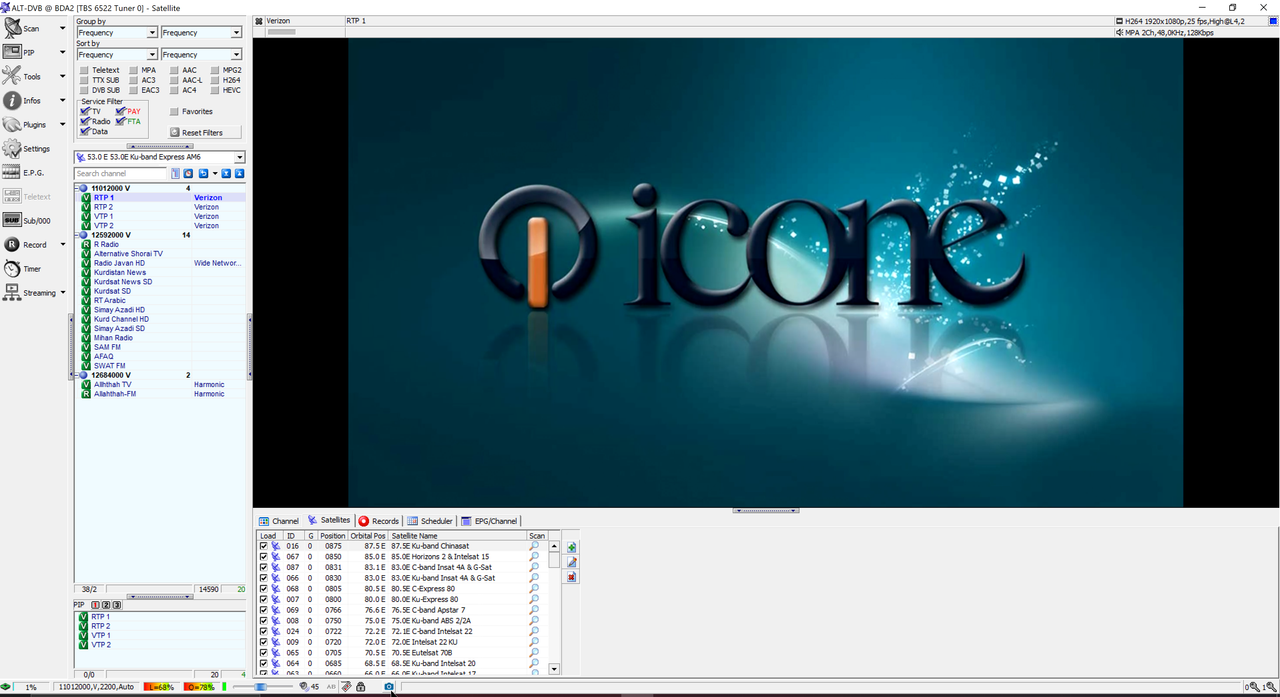Collapse the 11012000 V transponder group
The width and height of the screenshot is (1280, 697).
coord(76,188)
